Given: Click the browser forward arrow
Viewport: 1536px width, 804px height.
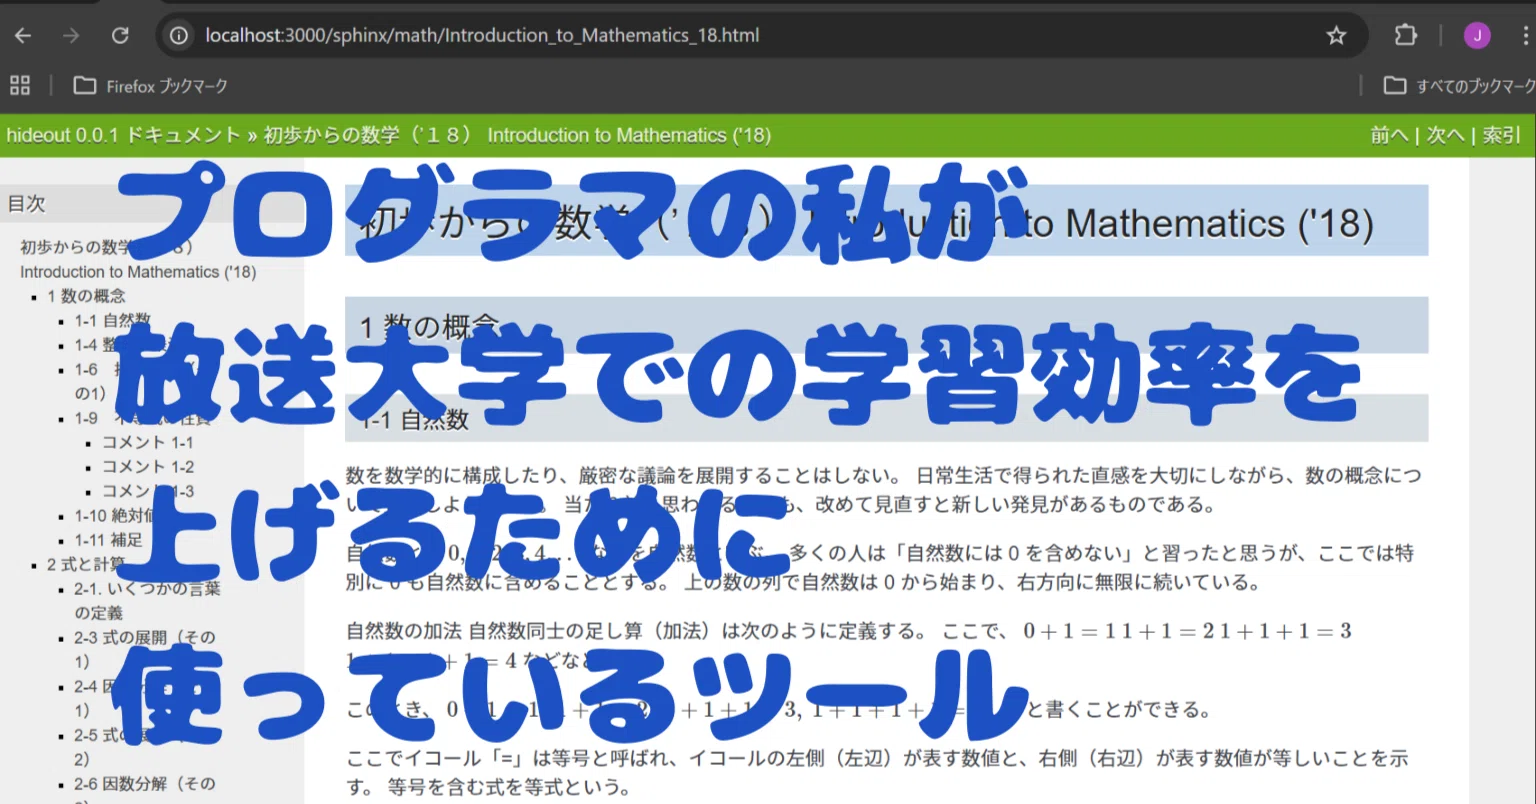Looking at the screenshot, I should click(x=71, y=36).
